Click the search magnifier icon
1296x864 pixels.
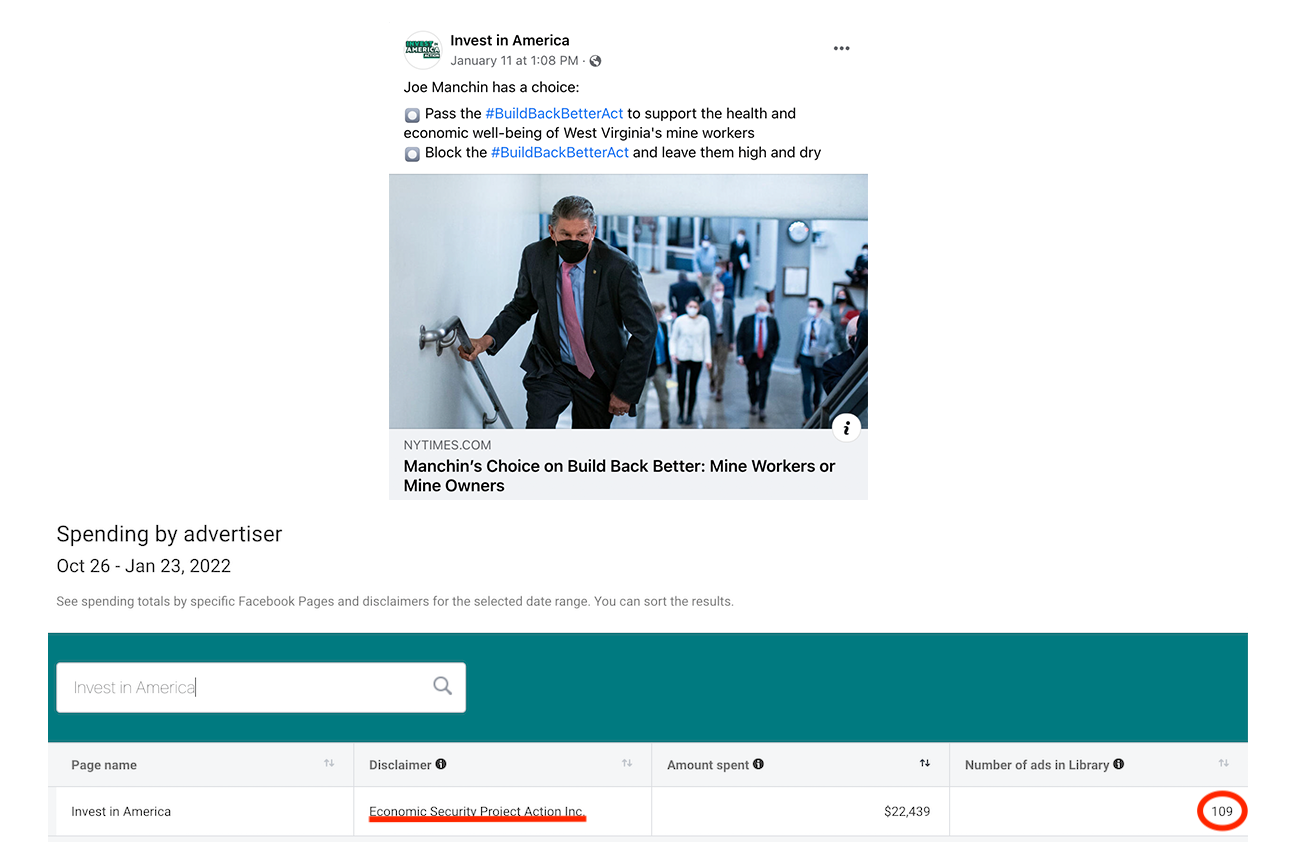pyautogui.click(x=442, y=686)
